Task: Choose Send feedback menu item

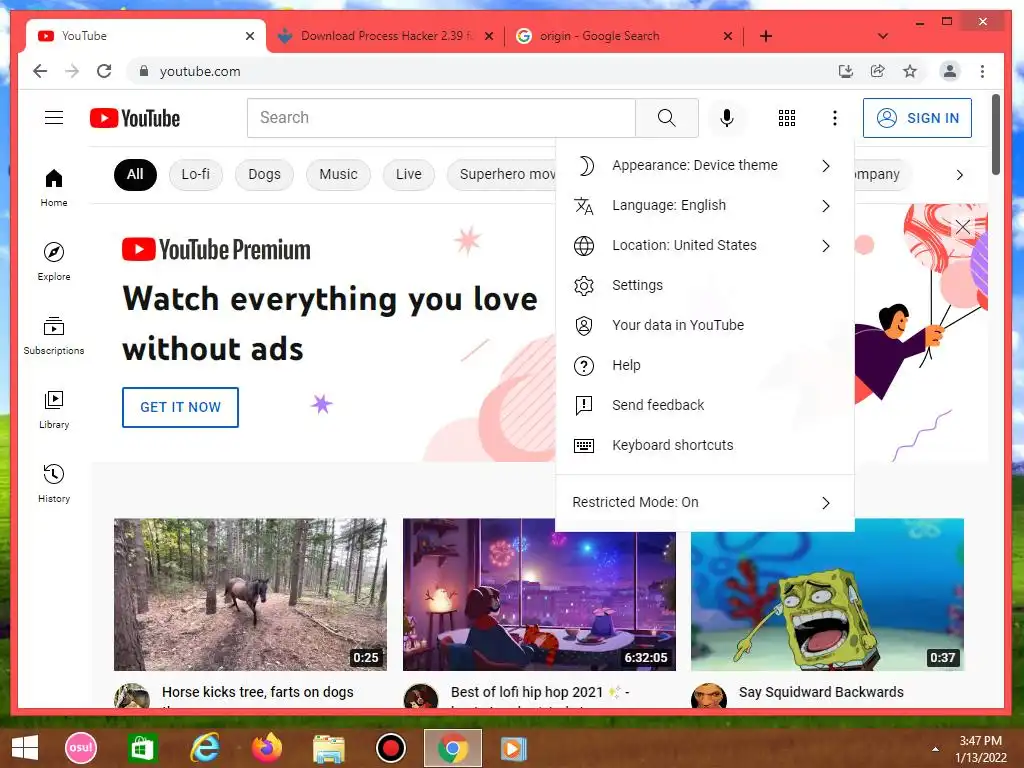Action: pos(705,405)
